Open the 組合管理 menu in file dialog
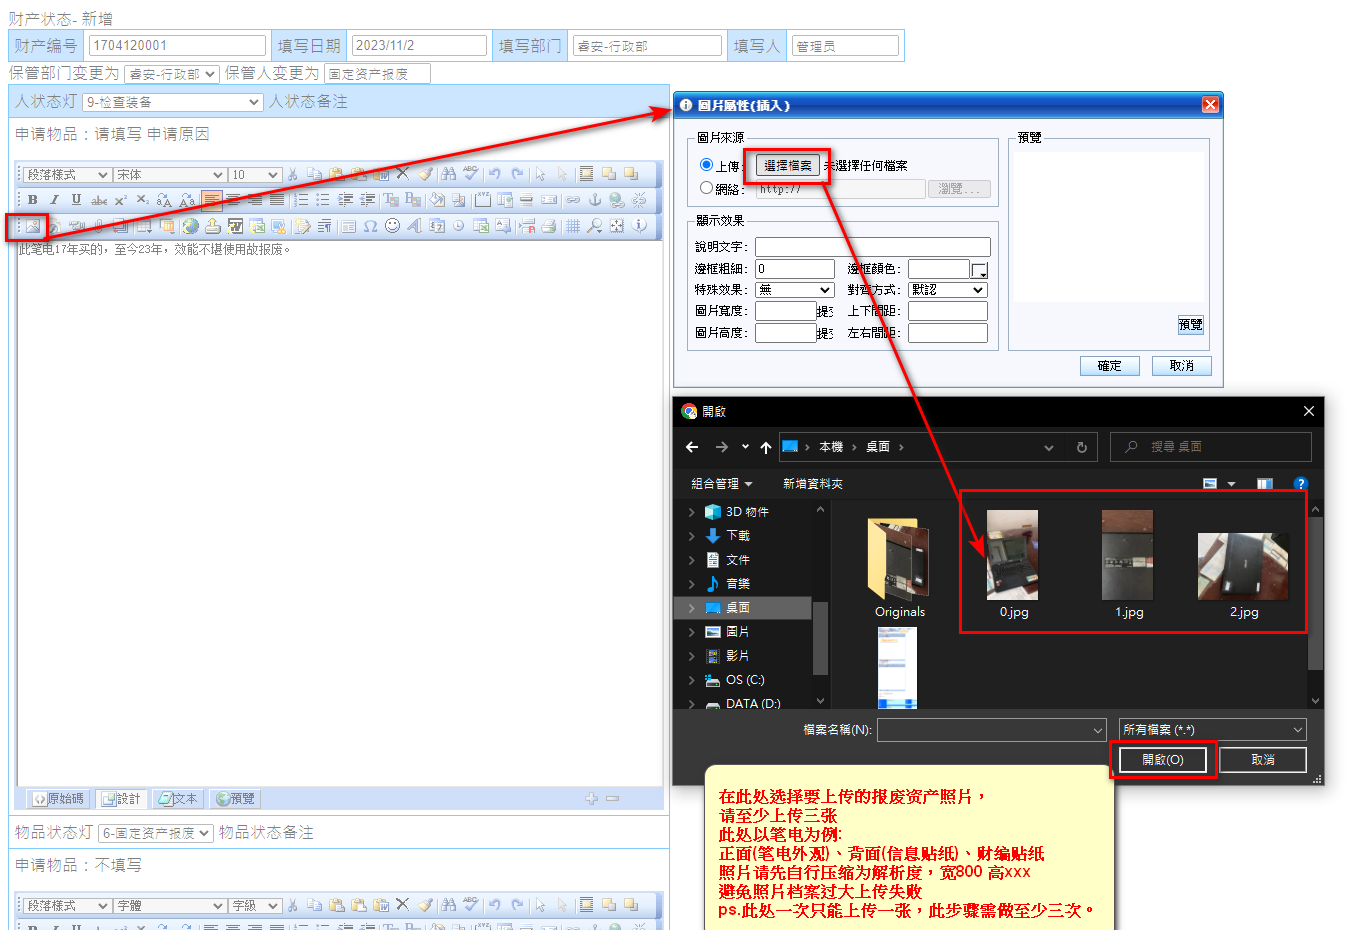This screenshot has width=1351, height=930. point(721,484)
